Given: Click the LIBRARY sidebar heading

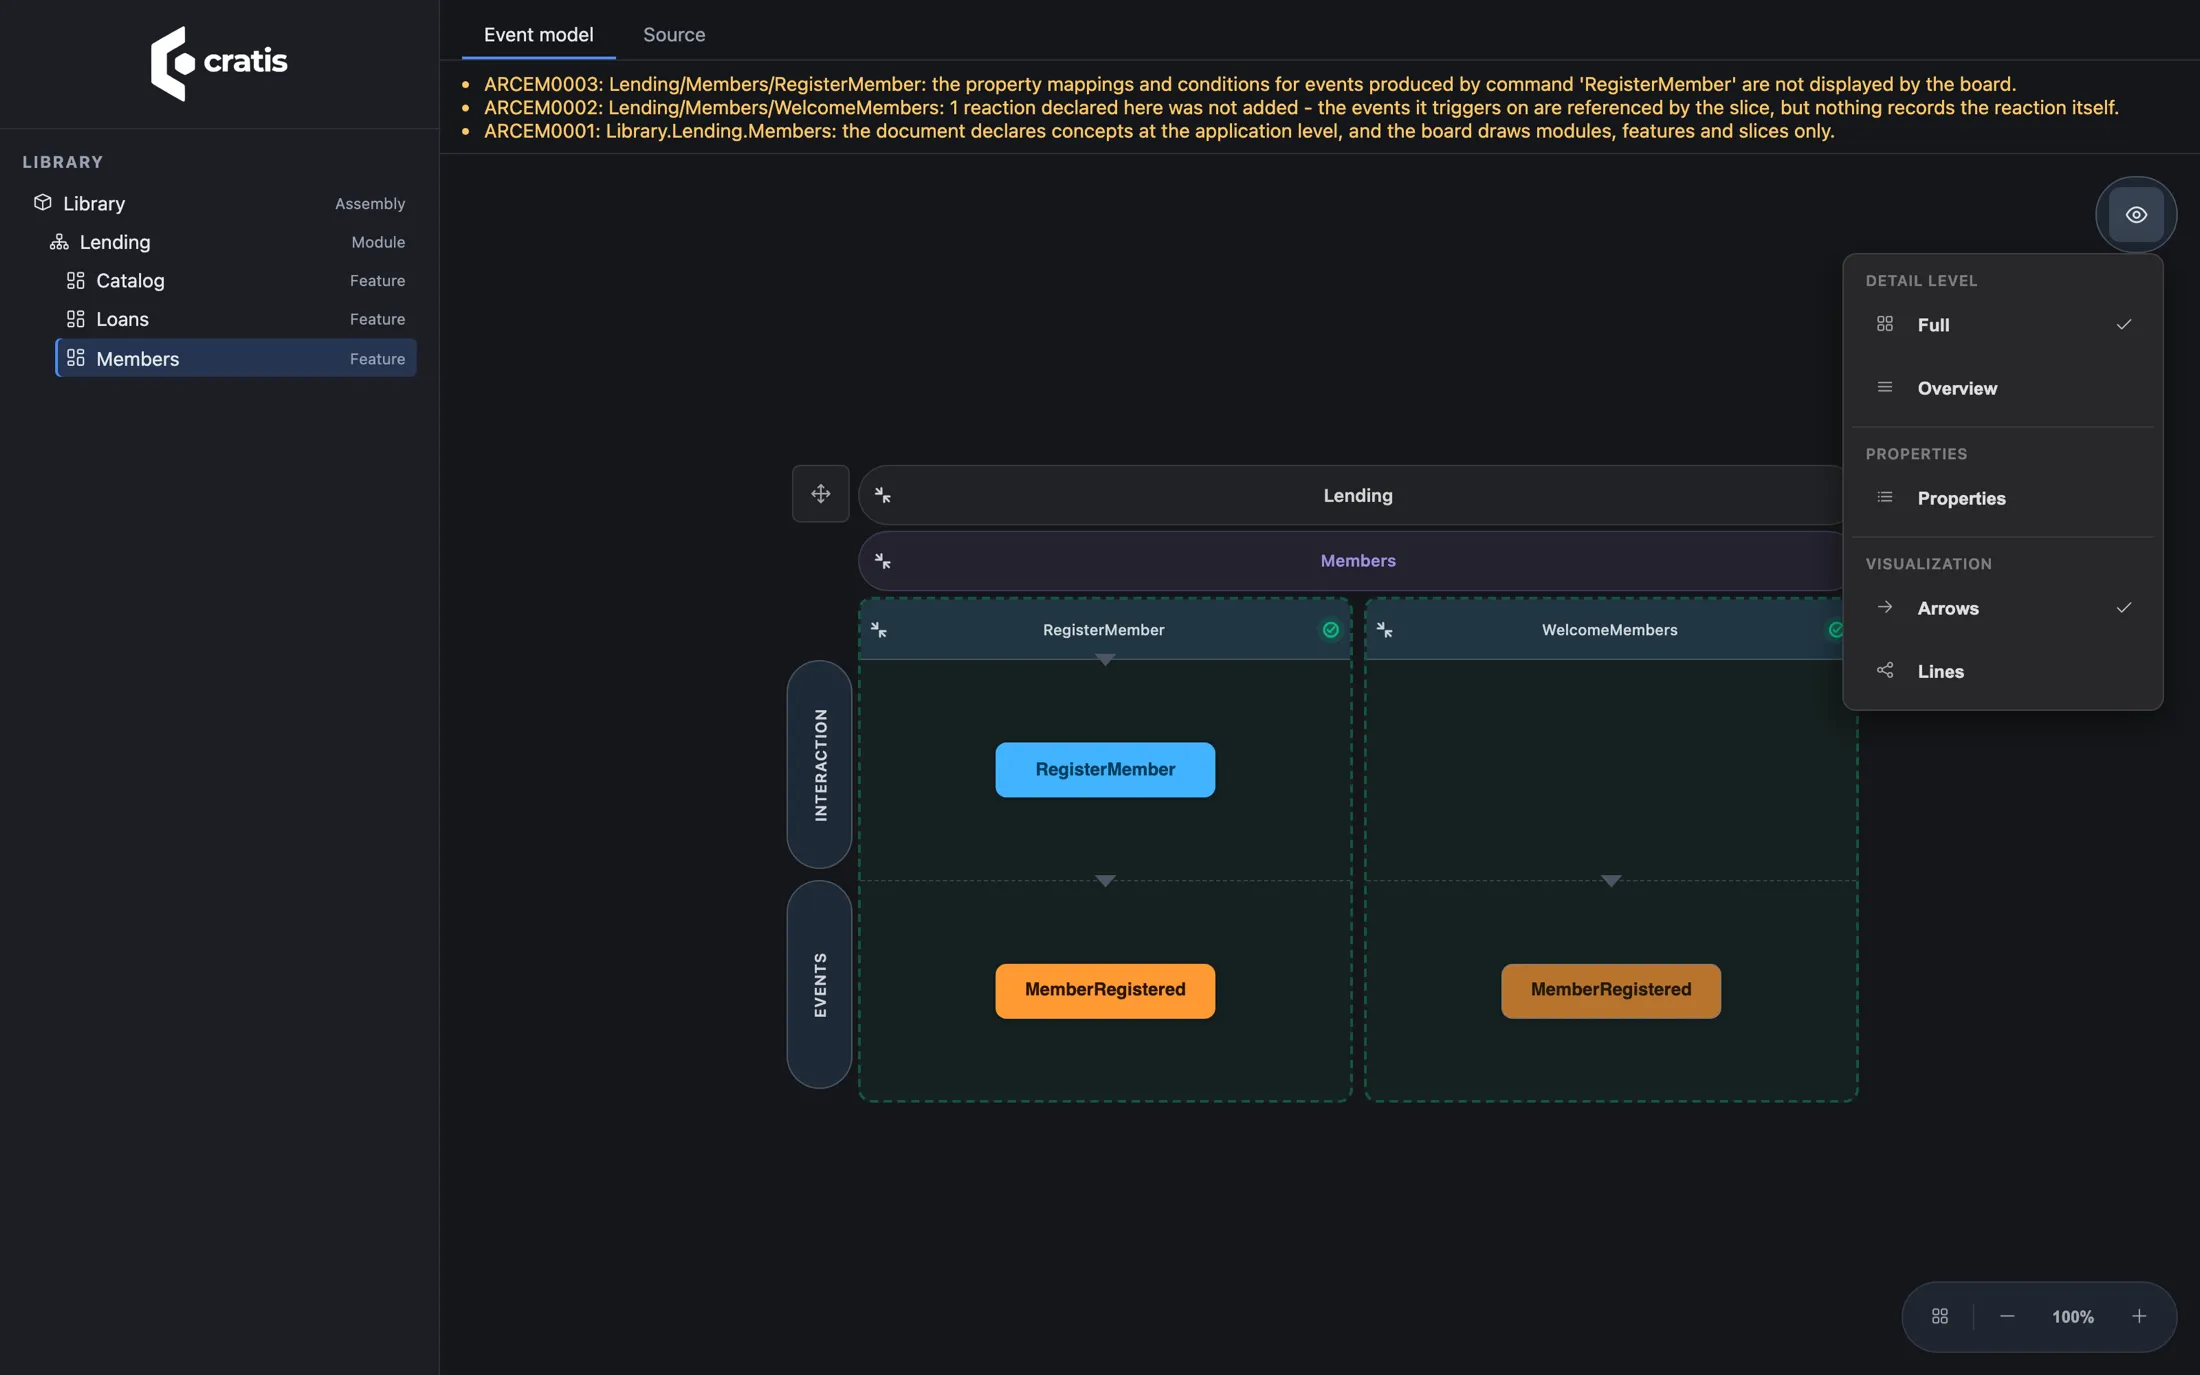Looking at the screenshot, I should (63, 162).
